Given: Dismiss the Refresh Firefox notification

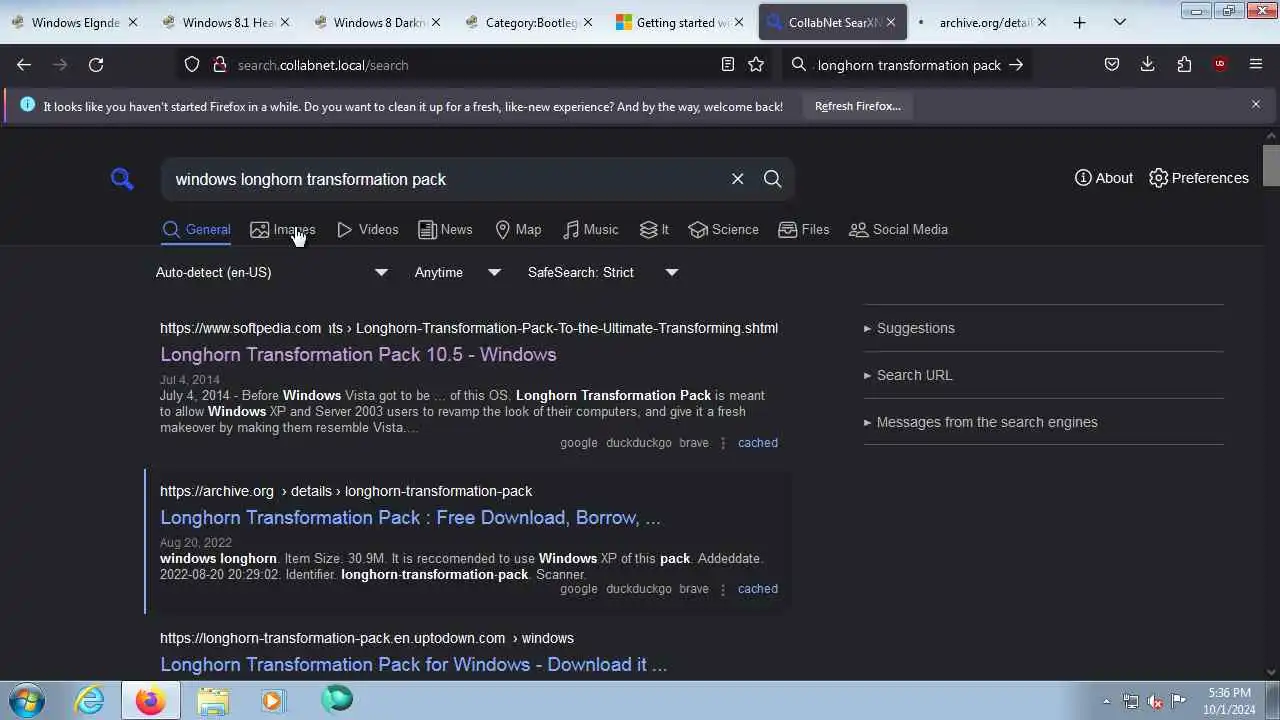Looking at the screenshot, I should click(x=1256, y=104).
